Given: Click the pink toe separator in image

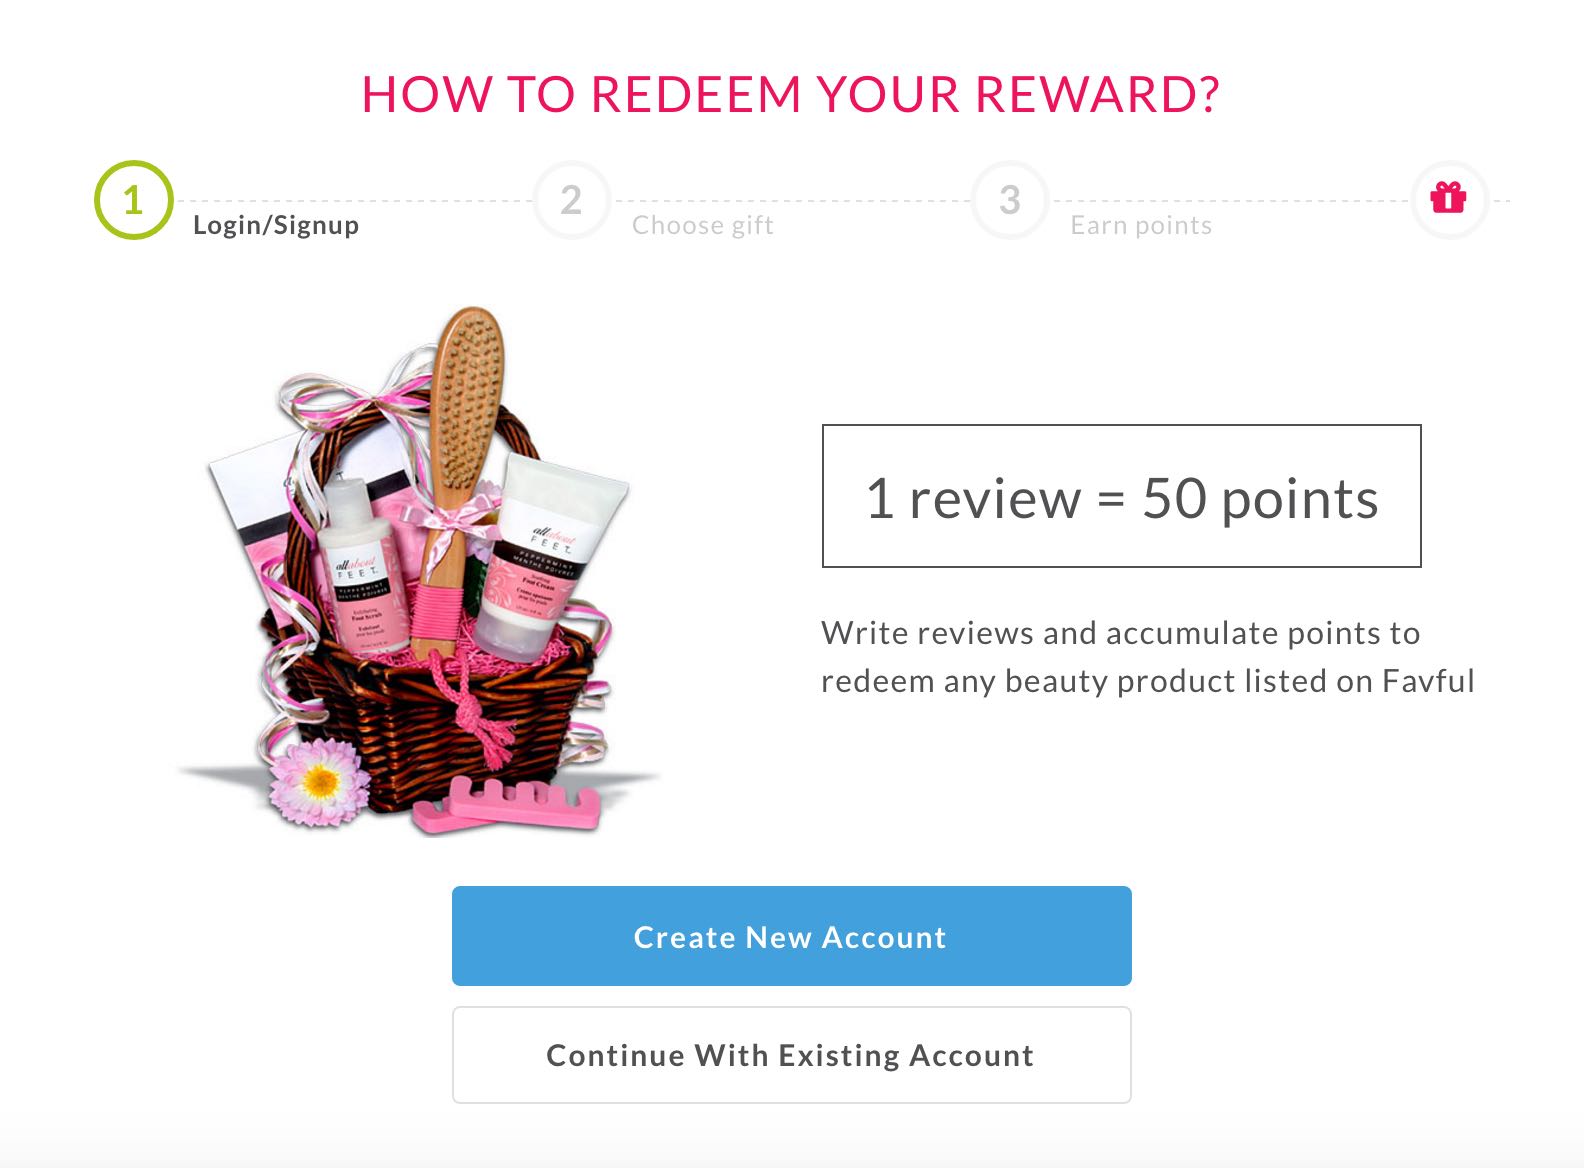Looking at the screenshot, I should coord(506,804).
